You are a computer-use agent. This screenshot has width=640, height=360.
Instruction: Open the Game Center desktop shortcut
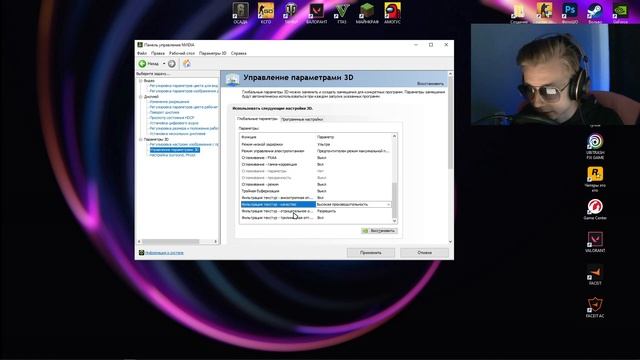(595, 209)
